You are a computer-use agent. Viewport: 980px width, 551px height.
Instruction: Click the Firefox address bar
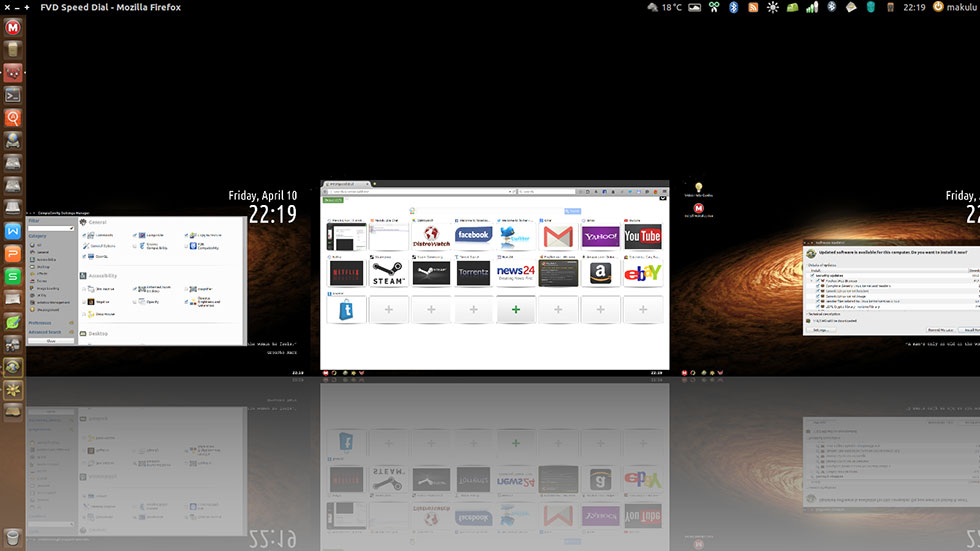click(x=422, y=192)
